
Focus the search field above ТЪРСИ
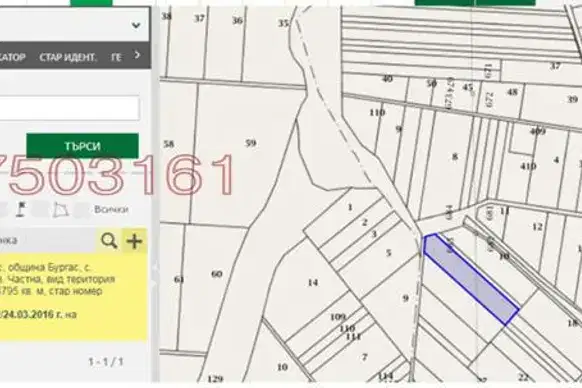click(x=69, y=108)
